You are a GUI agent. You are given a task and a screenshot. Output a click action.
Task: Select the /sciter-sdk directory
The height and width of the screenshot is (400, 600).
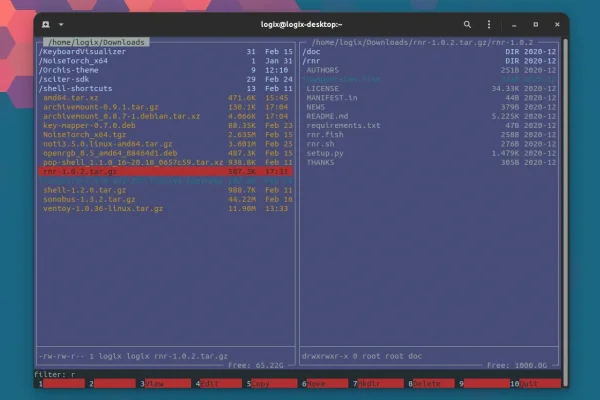coord(165,79)
